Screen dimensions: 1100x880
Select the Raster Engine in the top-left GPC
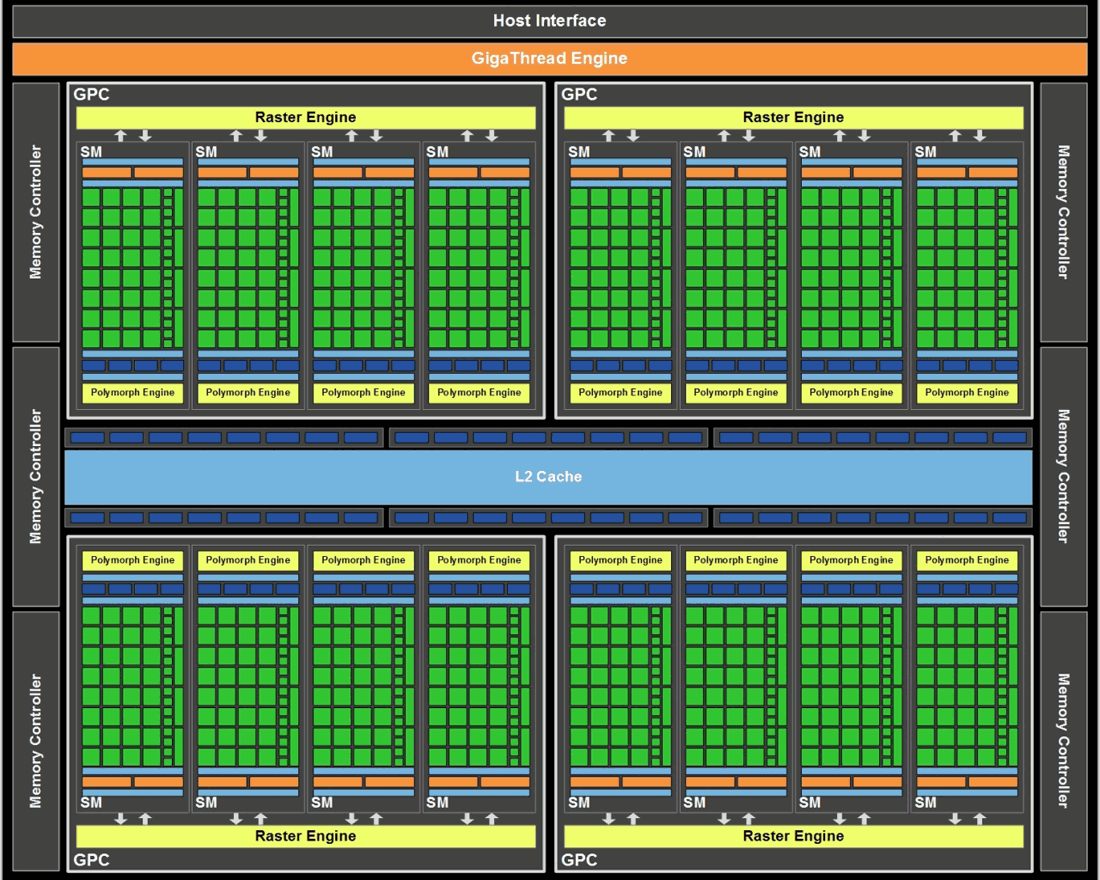(x=305, y=118)
